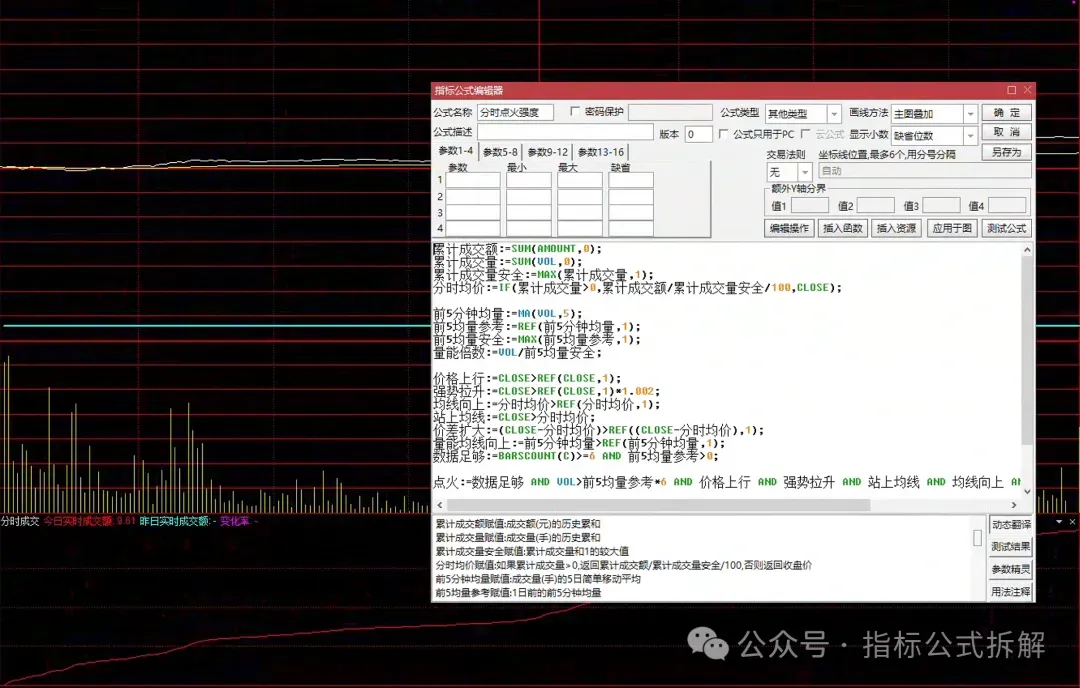Click the code line starting with 点火:=数据足够
Viewport: 1080px width, 688px height.
727,482
